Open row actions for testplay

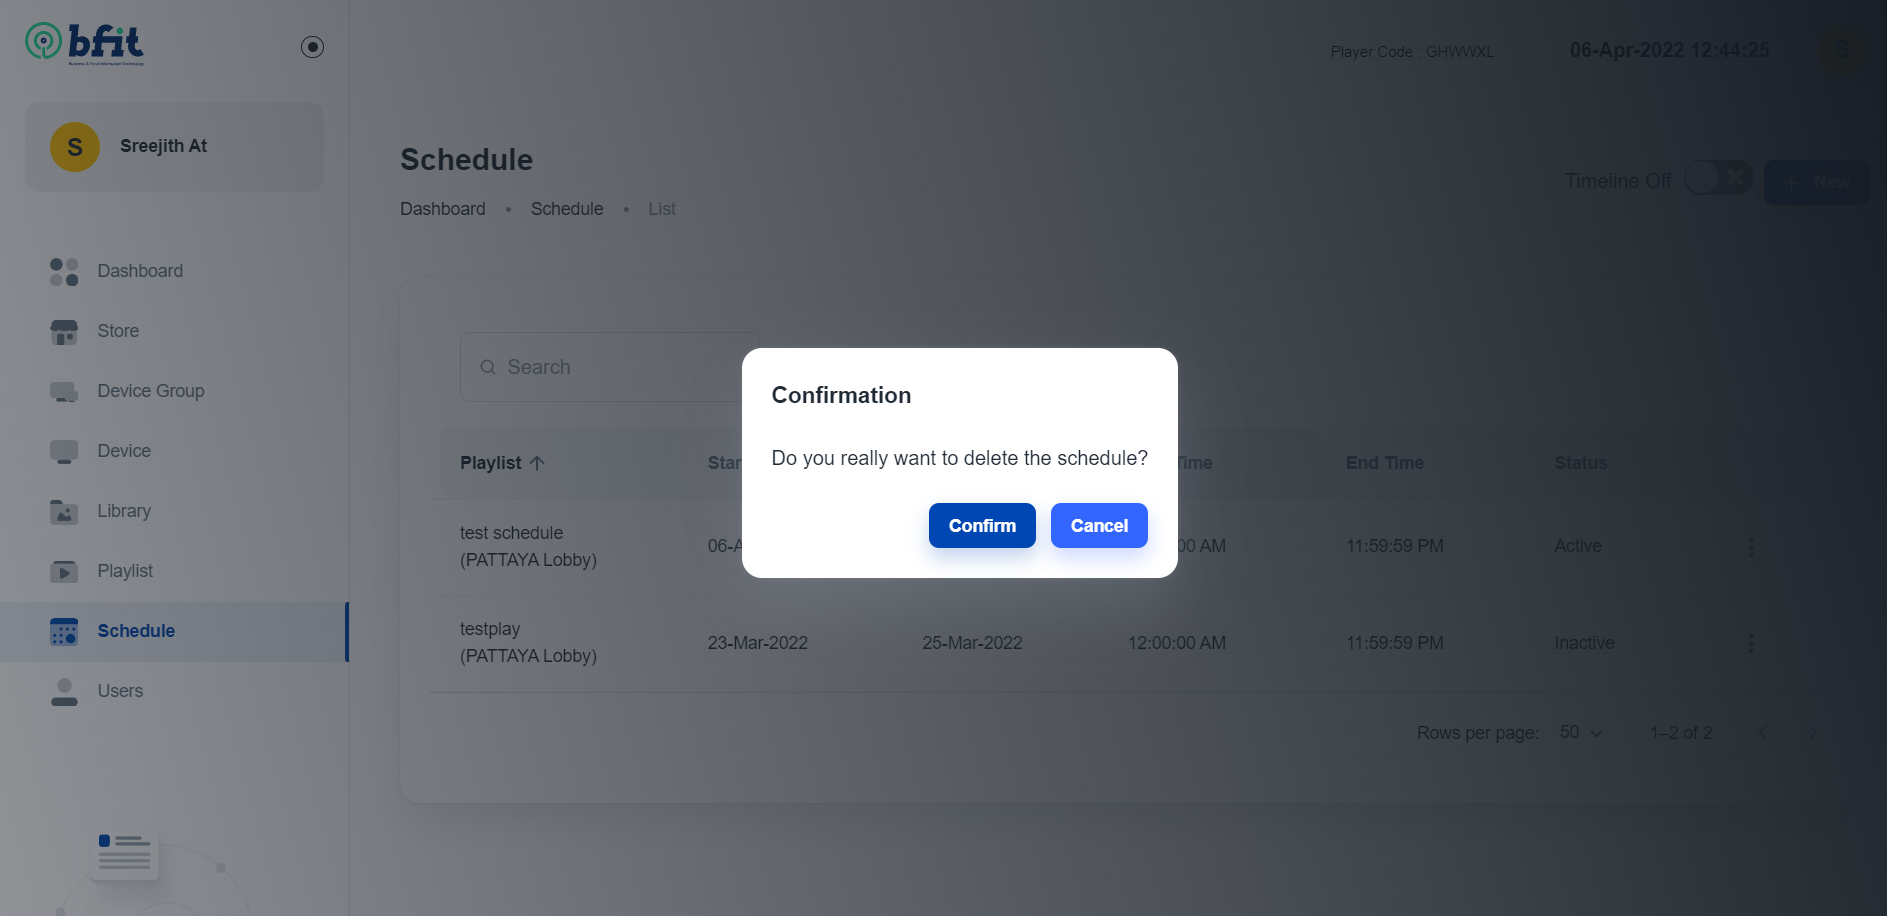pyautogui.click(x=1751, y=643)
